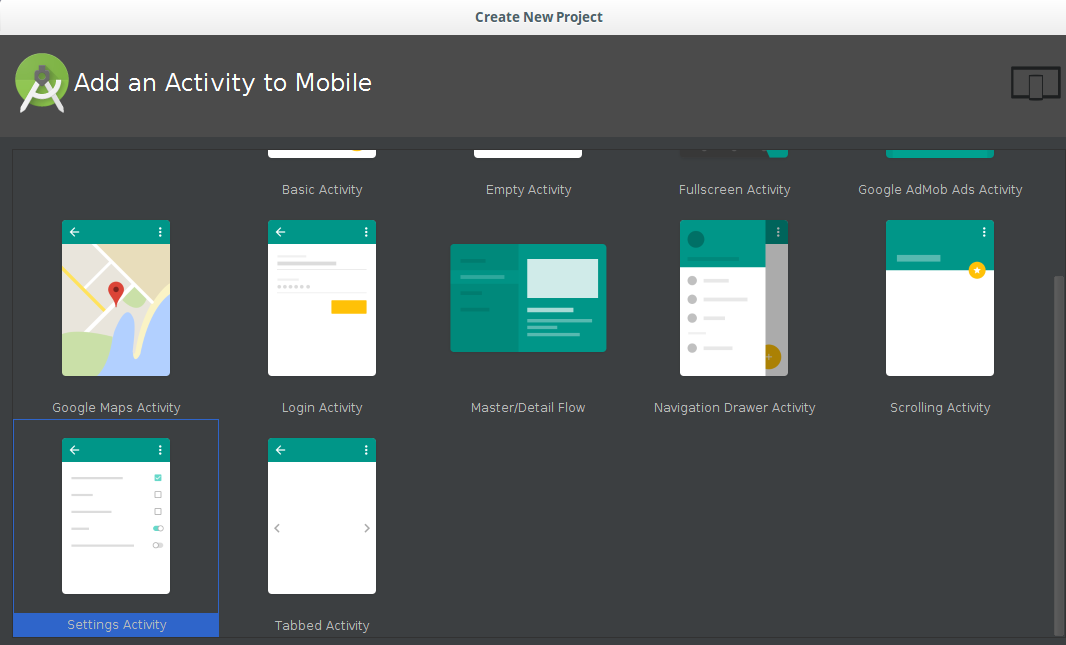The height and width of the screenshot is (645, 1066).
Task: Select the Tabbed Activity template
Action: pyautogui.click(x=322, y=516)
